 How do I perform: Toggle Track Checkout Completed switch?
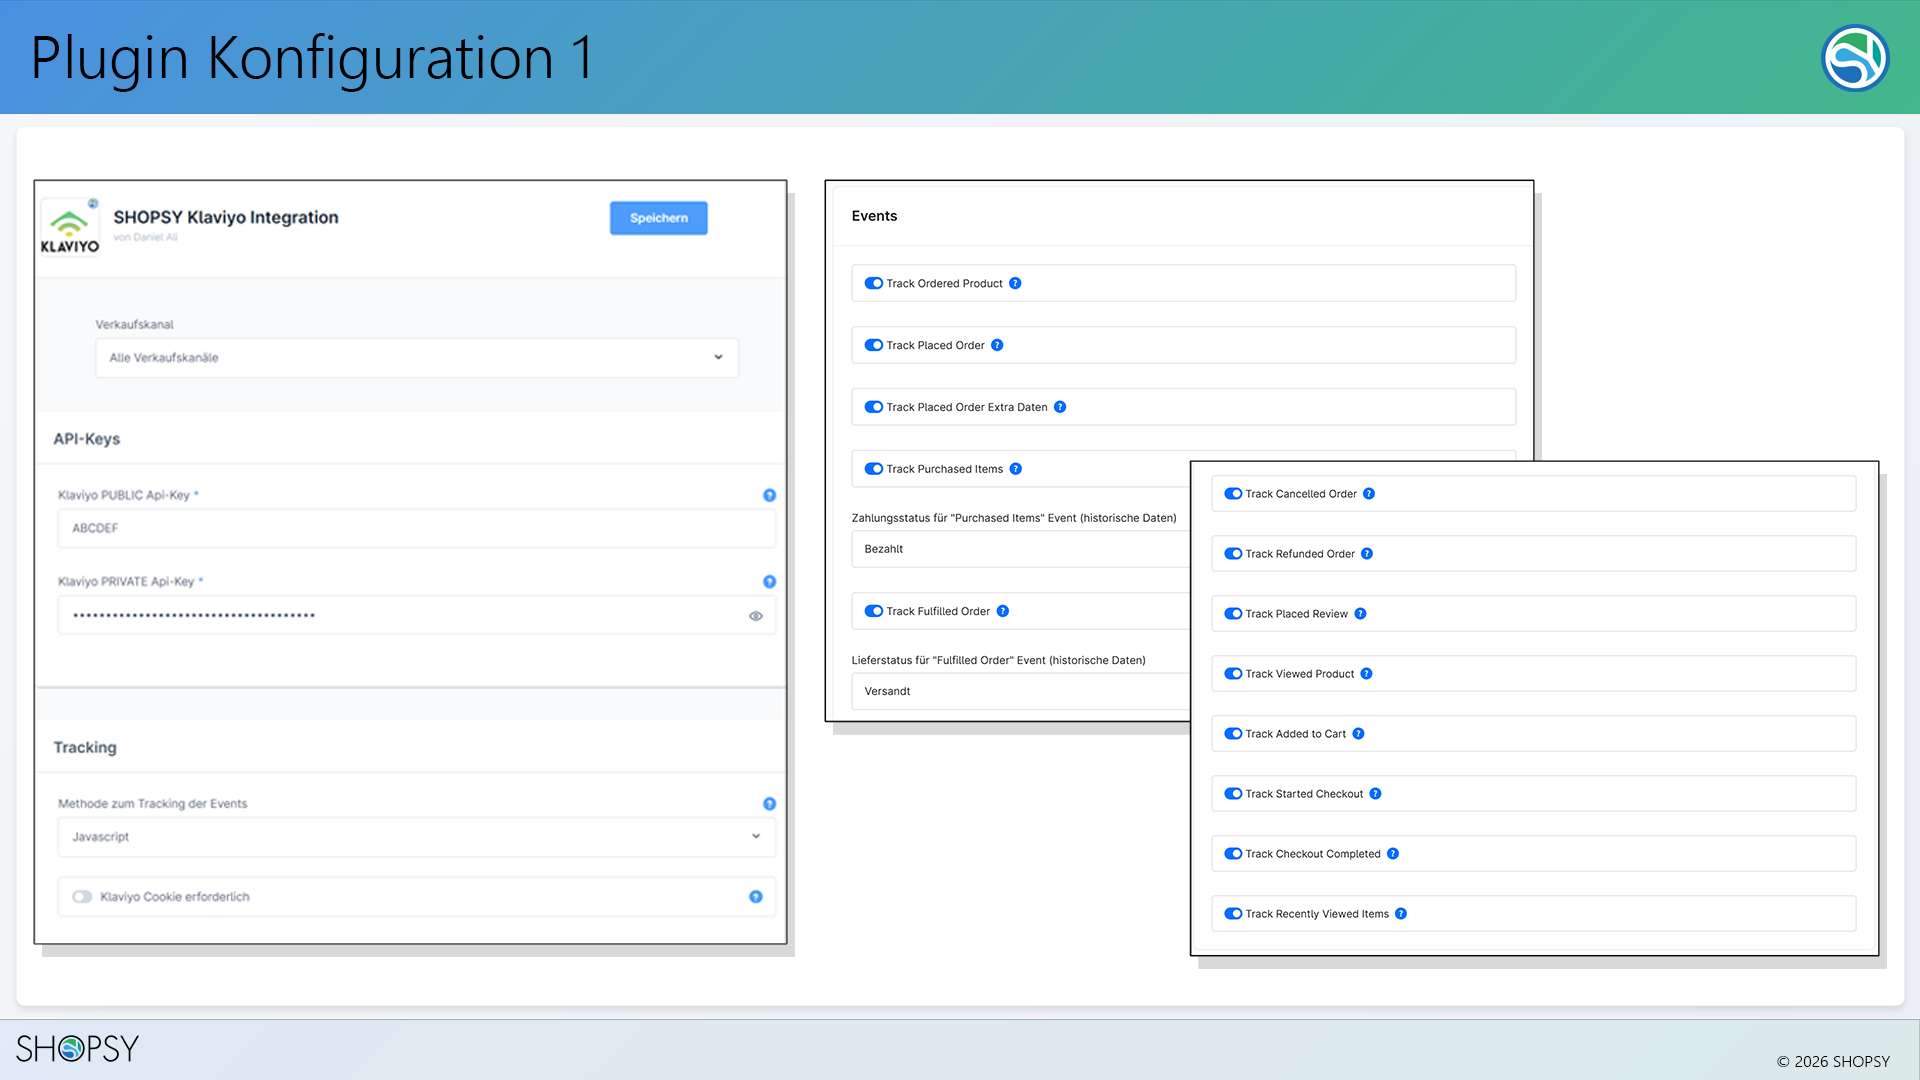click(x=1233, y=854)
